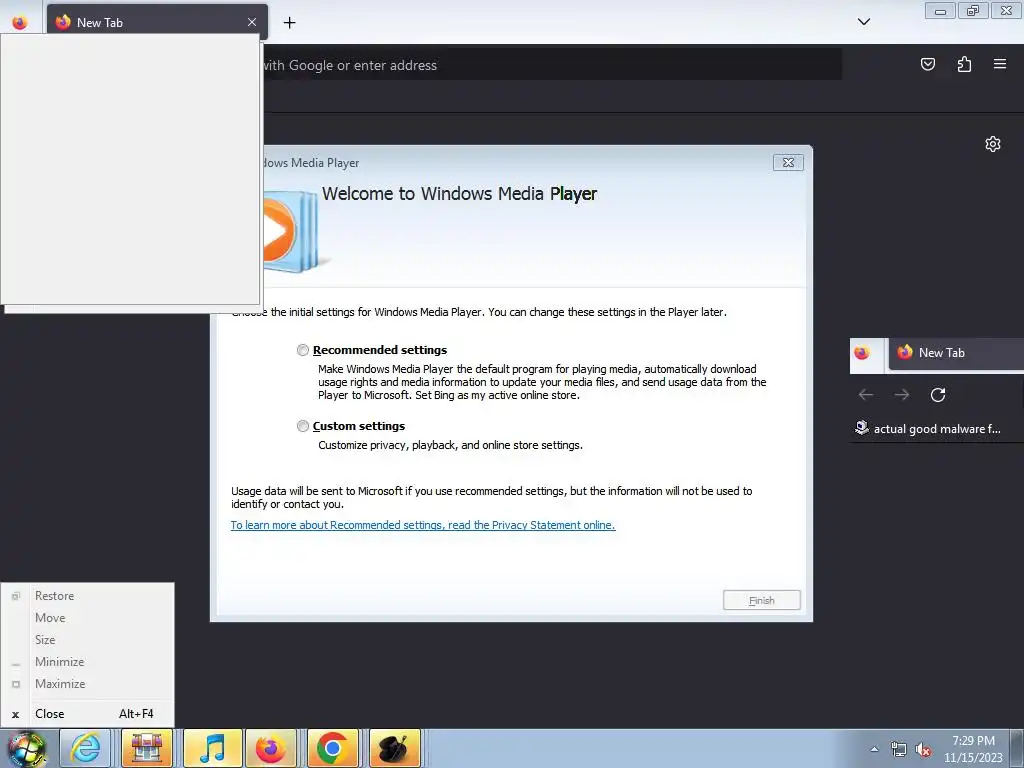
Task: Open new tab page personalize gear
Action: point(993,144)
